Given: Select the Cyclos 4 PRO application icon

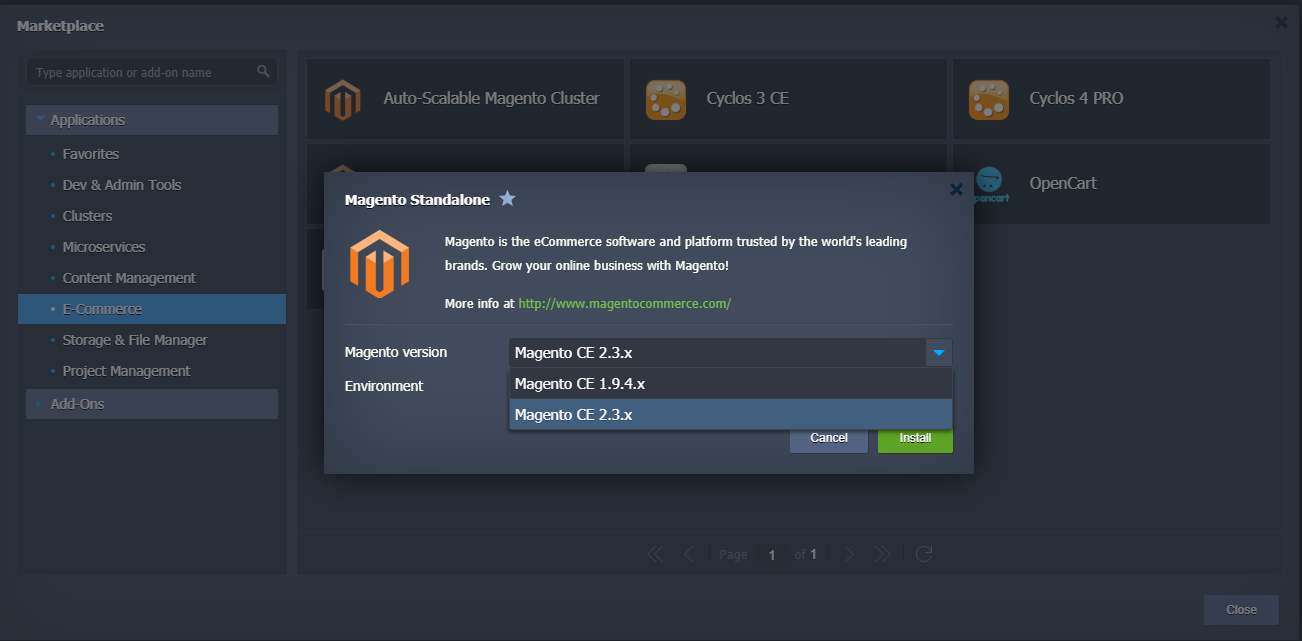Looking at the screenshot, I should [988, 99].
